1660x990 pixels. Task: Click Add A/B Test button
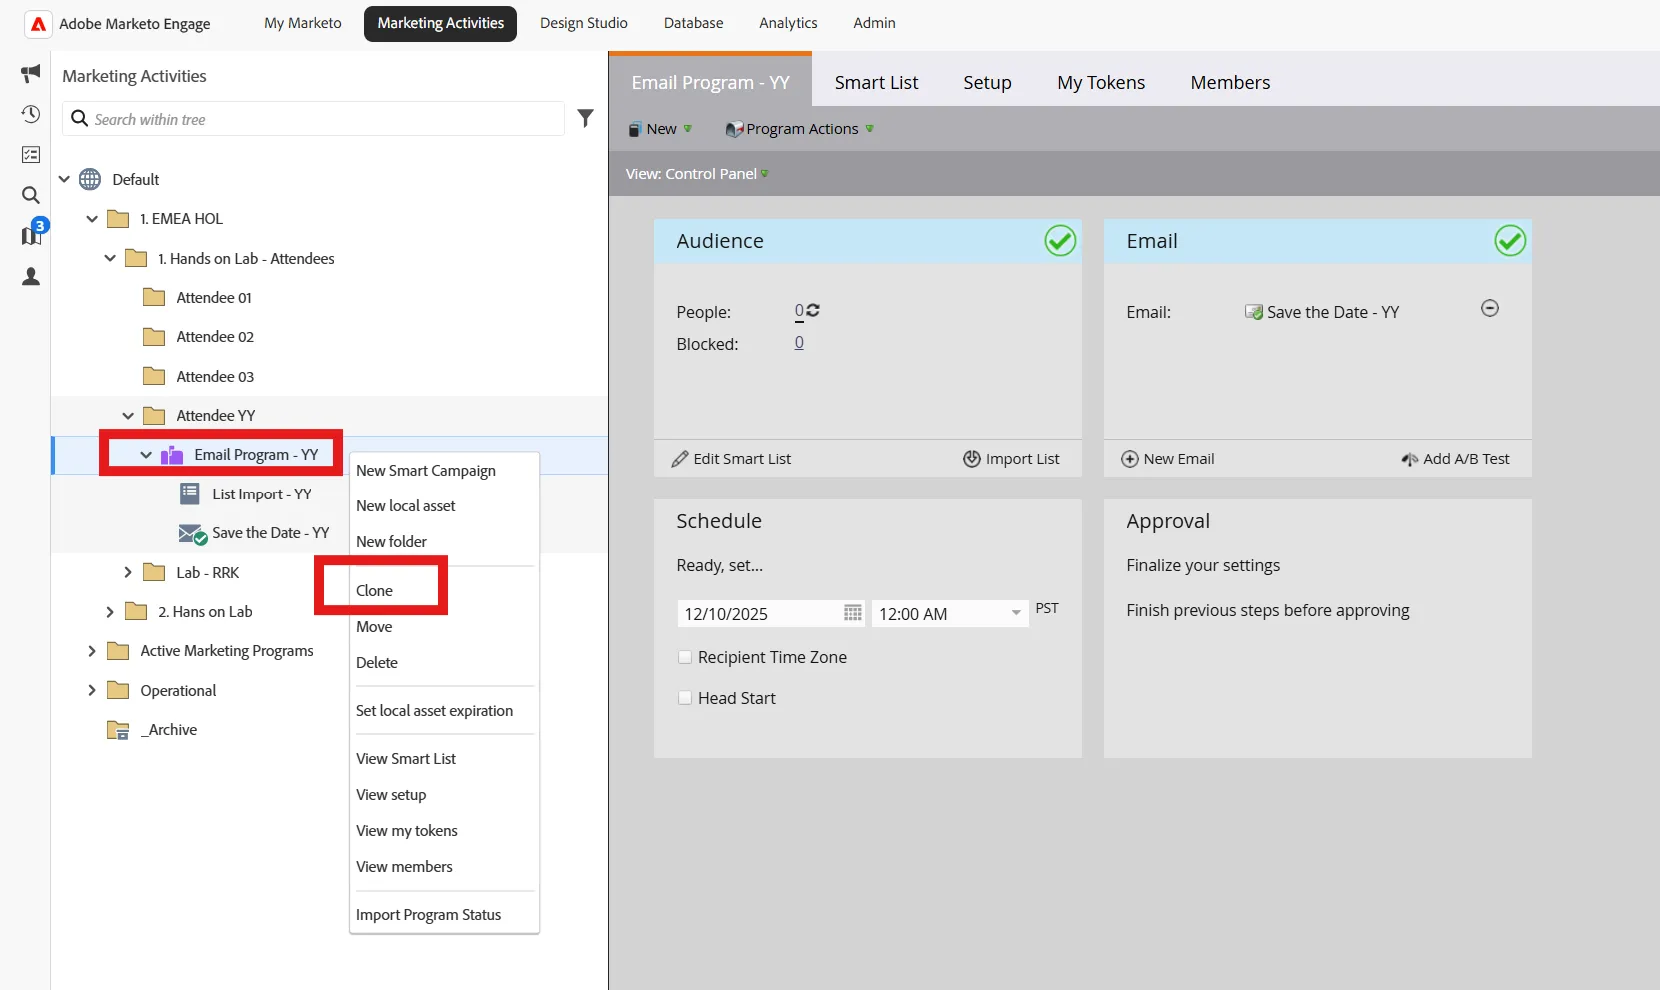(x=1455, y=459)
